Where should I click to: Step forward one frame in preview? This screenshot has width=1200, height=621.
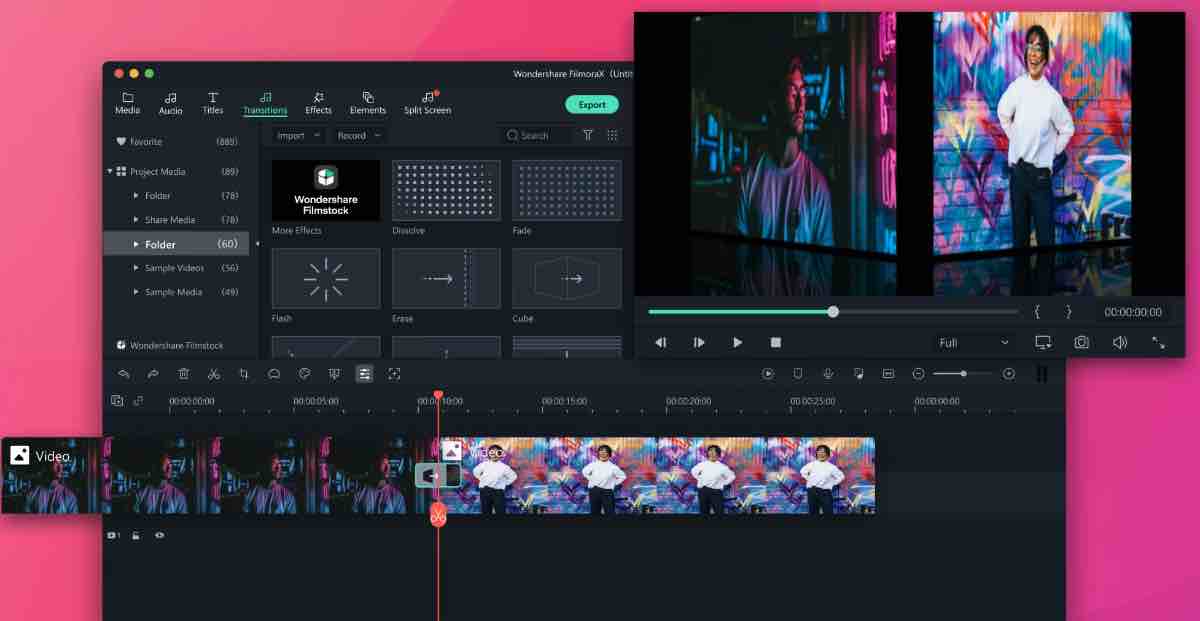click(699, 342)
